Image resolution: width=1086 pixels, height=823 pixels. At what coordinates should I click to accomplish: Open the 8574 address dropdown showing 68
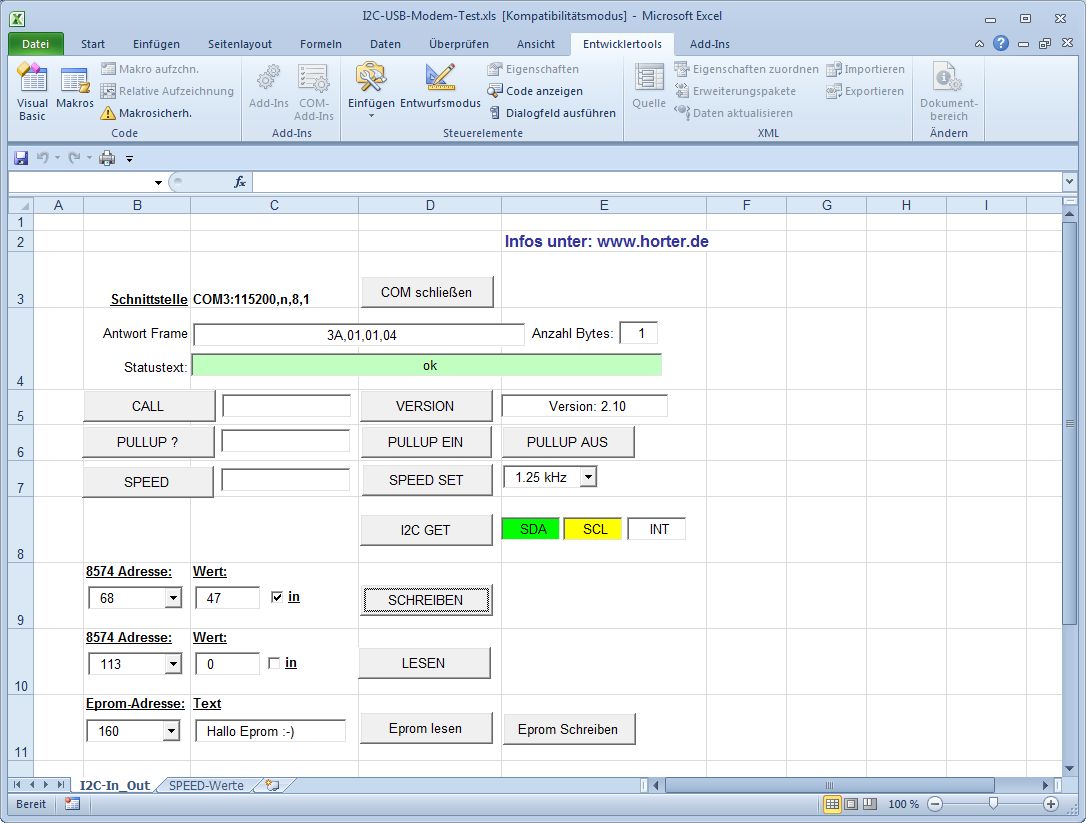click(x=173, y=598)
